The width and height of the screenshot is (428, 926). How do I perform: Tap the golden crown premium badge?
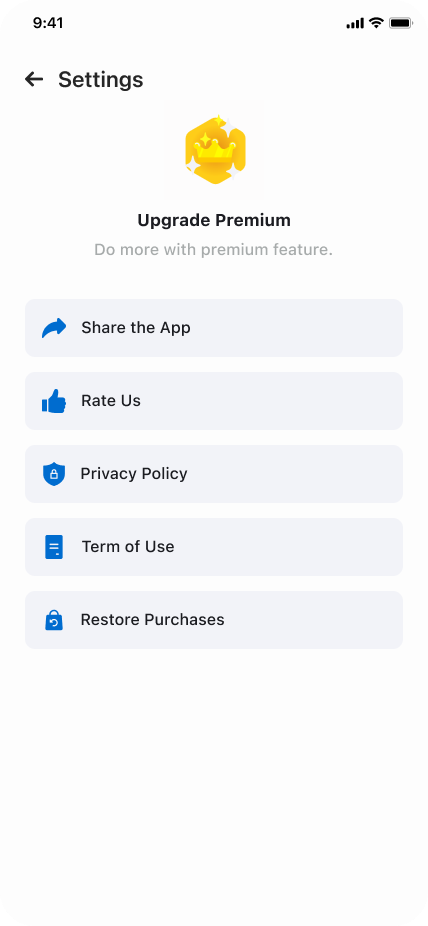pyautogui.click(x=215, y=150)
